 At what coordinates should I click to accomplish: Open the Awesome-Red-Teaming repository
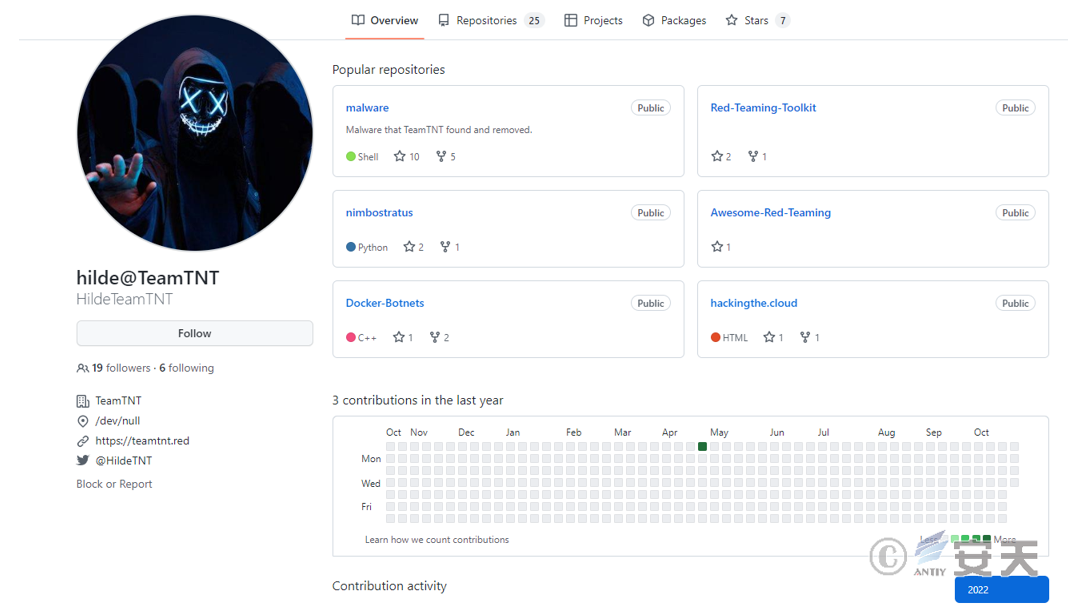pos(770,213)
